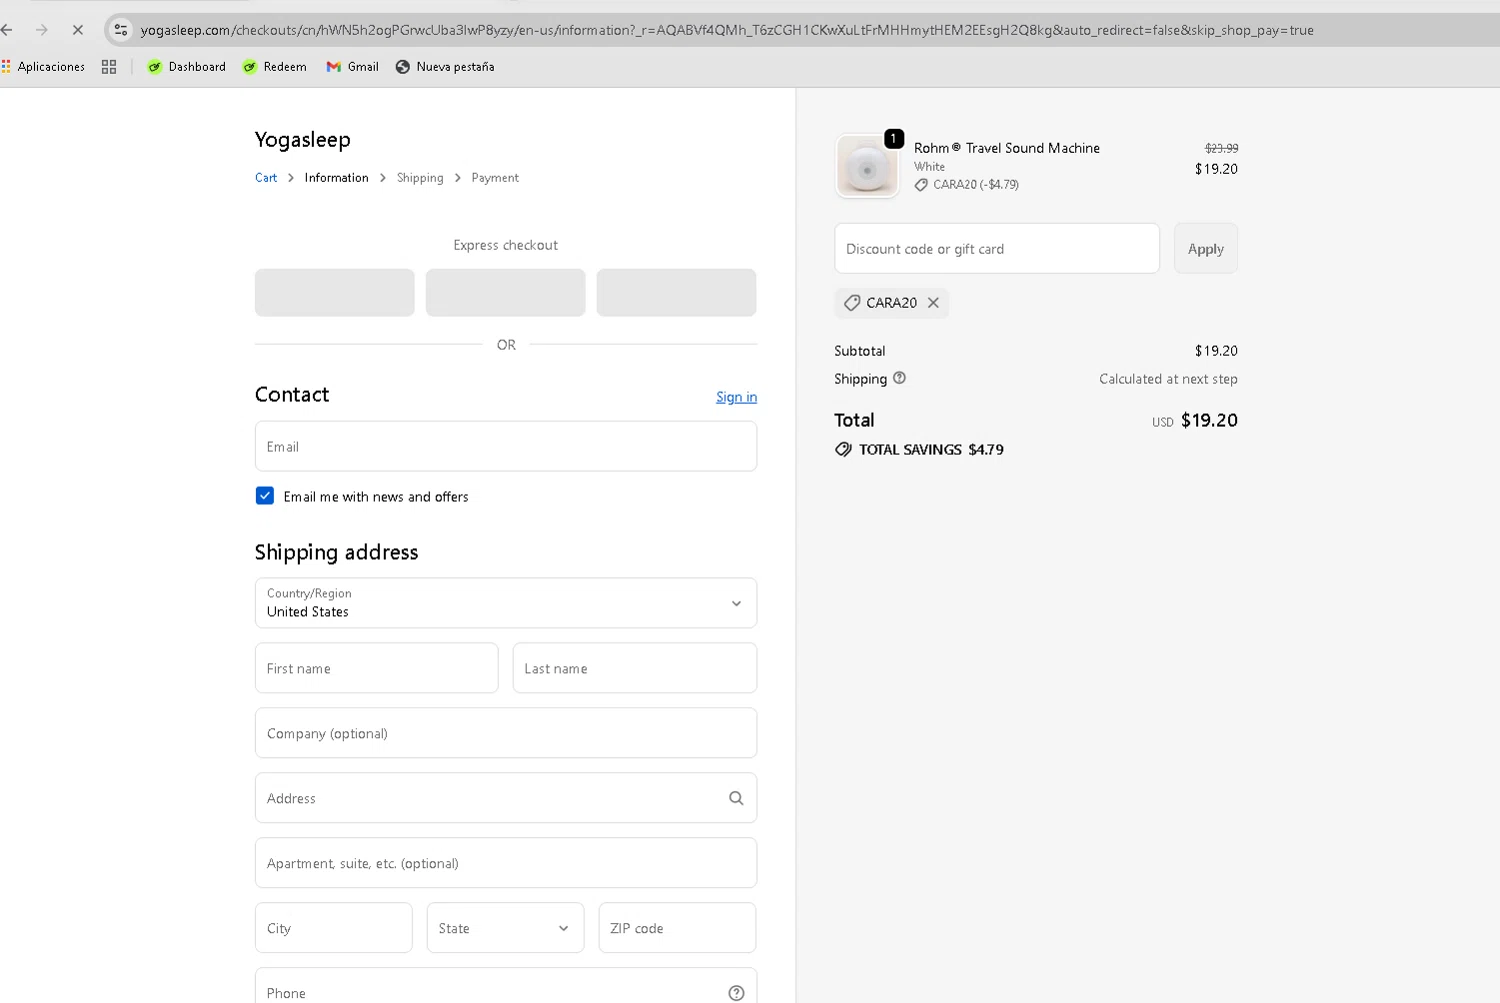Screen dimensions: 1500x1003
Task: Click crossed-out $23.99 price
Action: pyautogui.click(x=1221, y=148)
